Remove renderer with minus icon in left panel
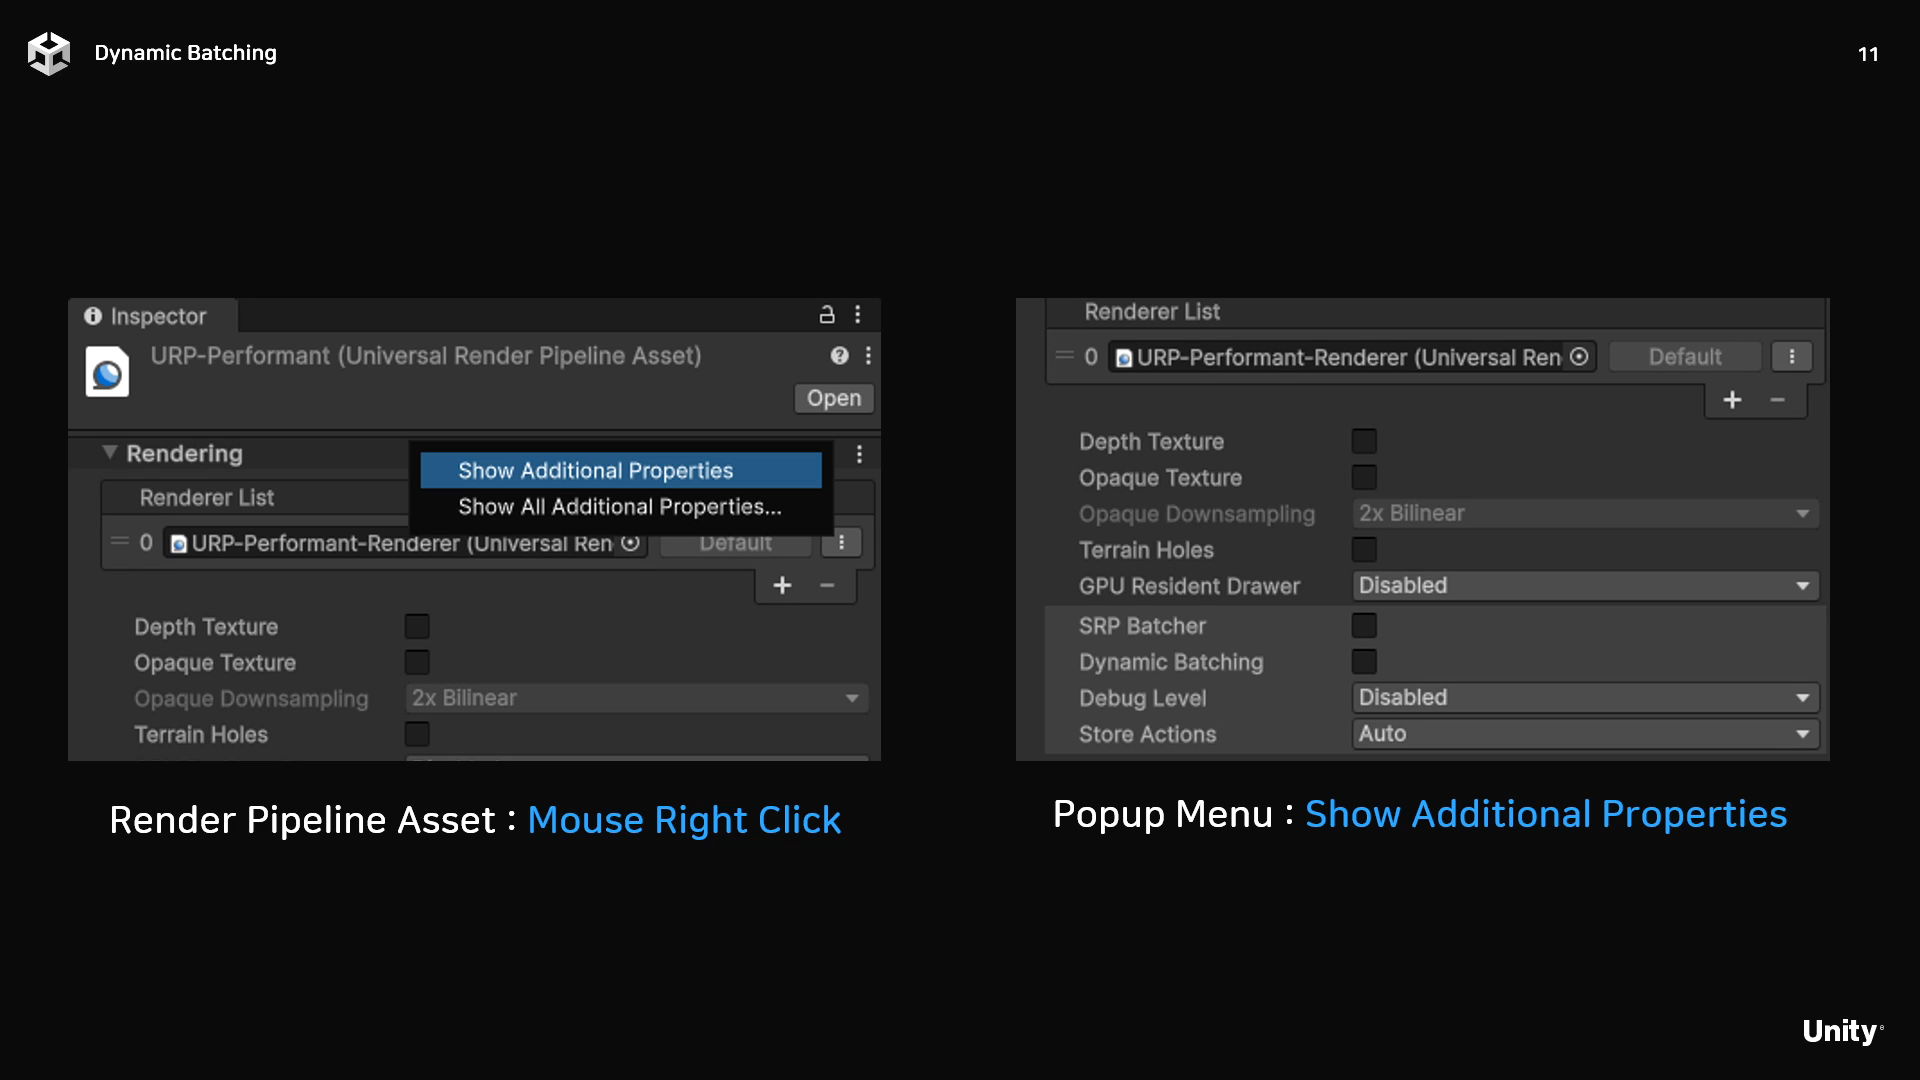The image size is (1920, 1080). [827, 585]
